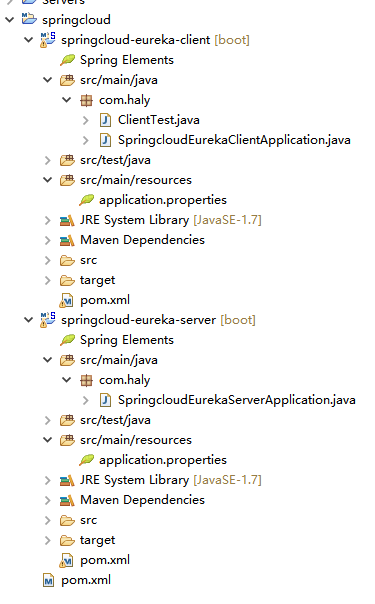This screenshot has height=604, width=375.
Task: Click application.properties leaf icon in eureka-client
Action: pyautogui.click(x=86, y=200)
